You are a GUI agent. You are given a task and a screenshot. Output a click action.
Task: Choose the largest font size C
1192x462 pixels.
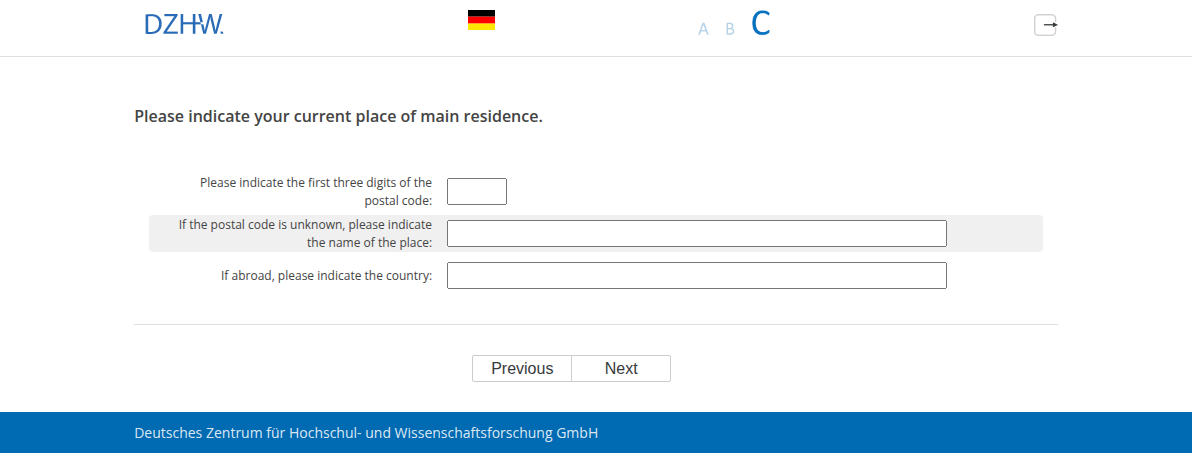point(760,24)
